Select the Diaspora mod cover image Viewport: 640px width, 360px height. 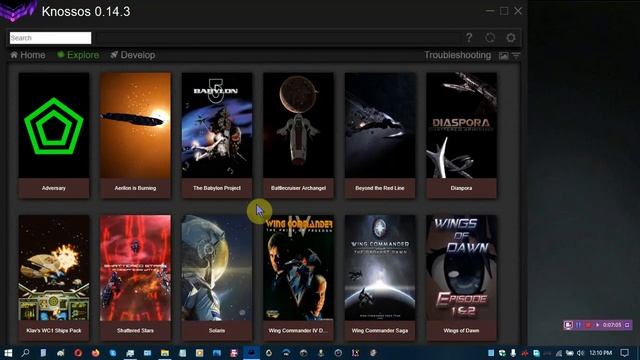click(462, 125)
